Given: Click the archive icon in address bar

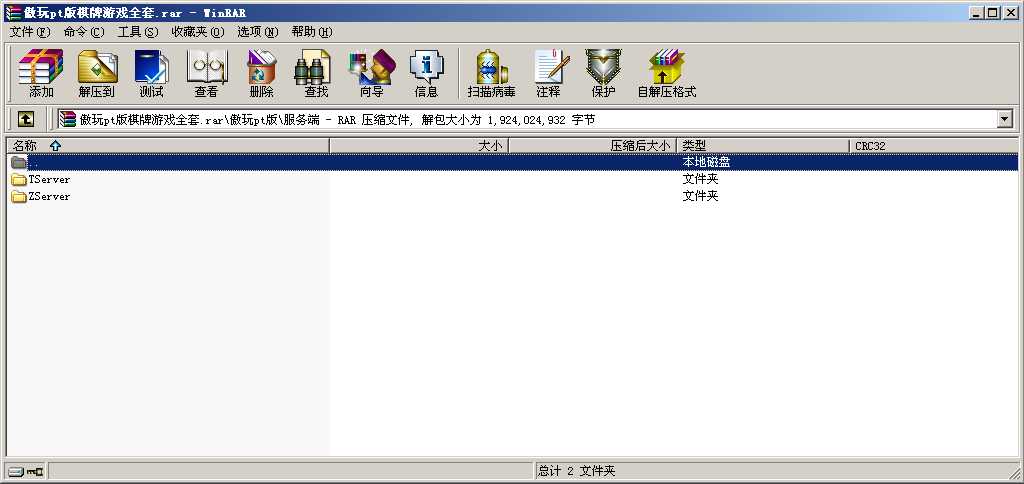Looking at the screenshot, I should click(x=67, y=119).
